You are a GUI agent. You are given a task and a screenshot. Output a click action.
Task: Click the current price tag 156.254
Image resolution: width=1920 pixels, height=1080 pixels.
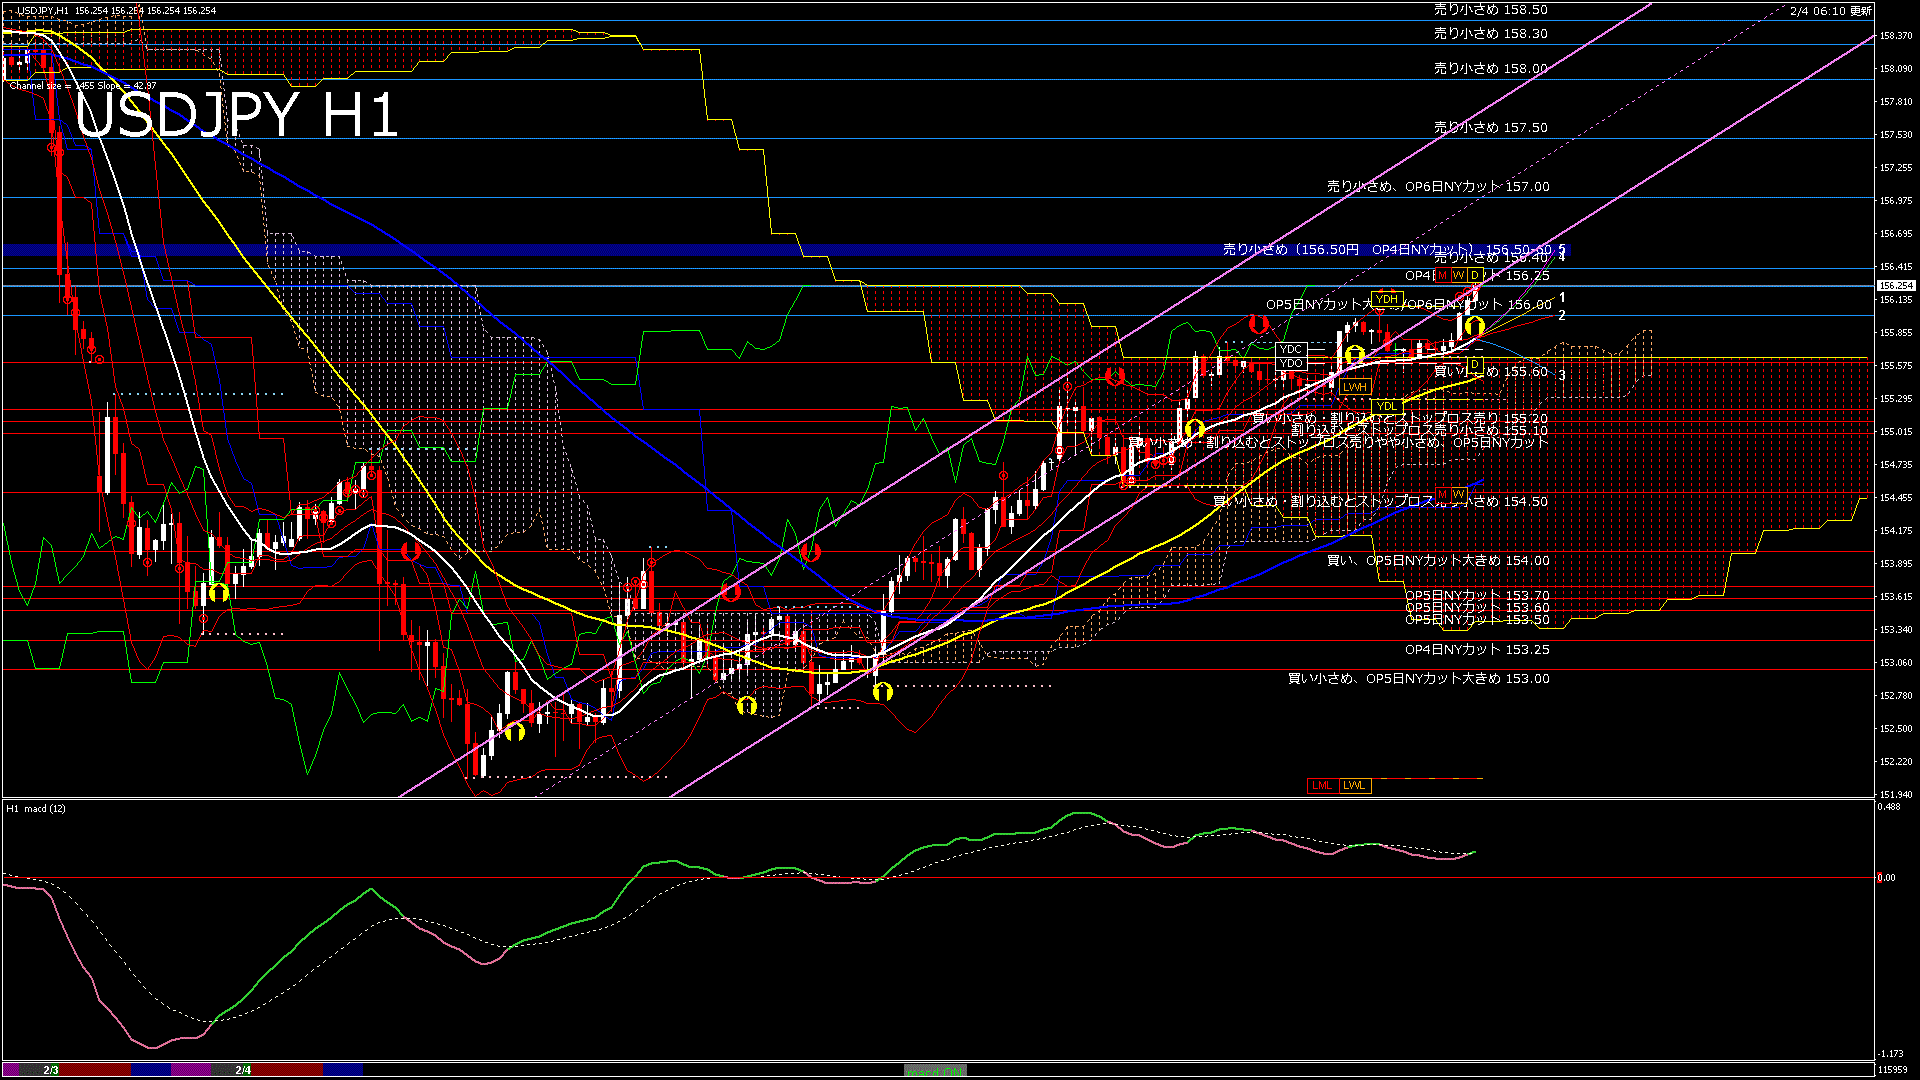pos(1896,285)
